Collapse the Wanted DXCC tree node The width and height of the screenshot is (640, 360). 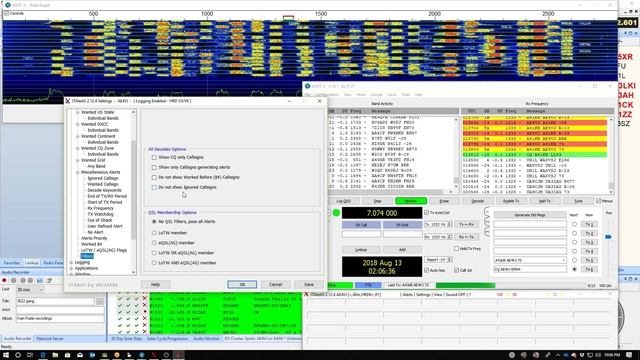[x=77, y=124]
